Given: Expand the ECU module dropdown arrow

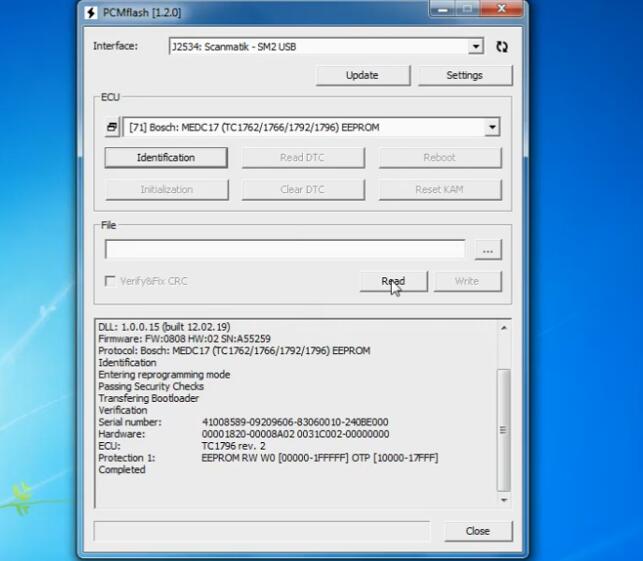Looking at the screenshot, I should click(x=492, y=127).
